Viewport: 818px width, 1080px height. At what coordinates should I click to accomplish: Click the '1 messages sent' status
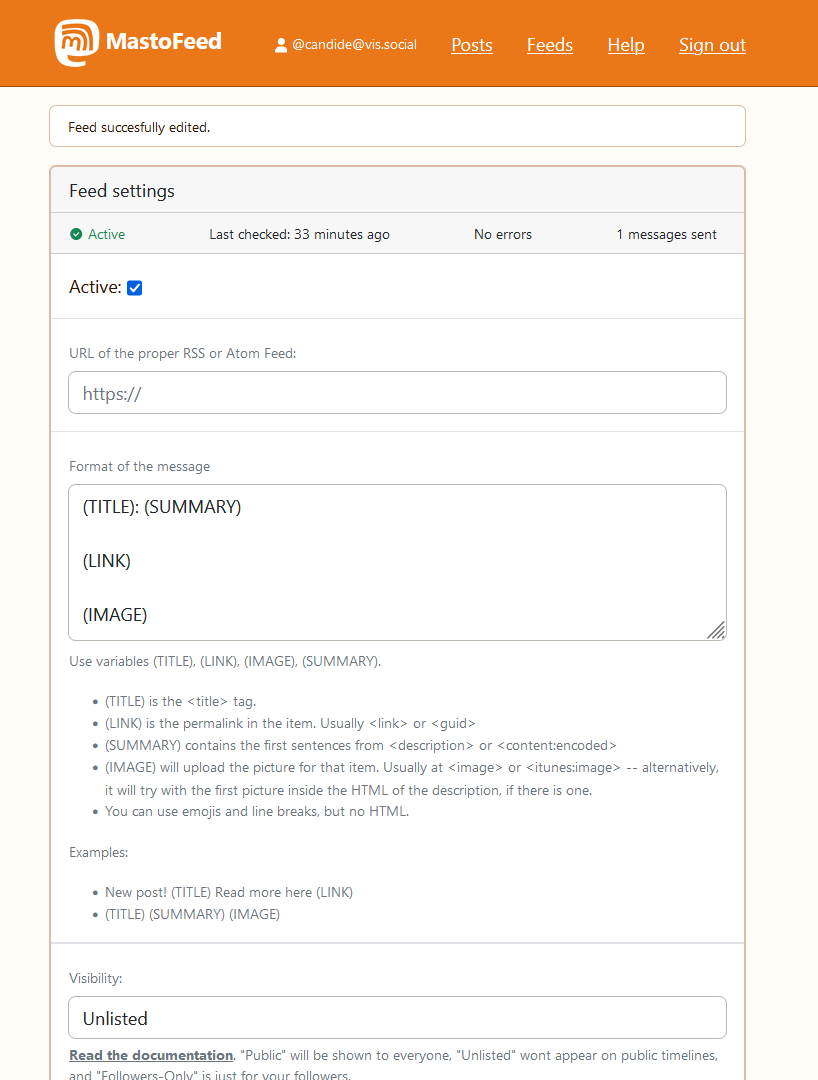[666, 235]
